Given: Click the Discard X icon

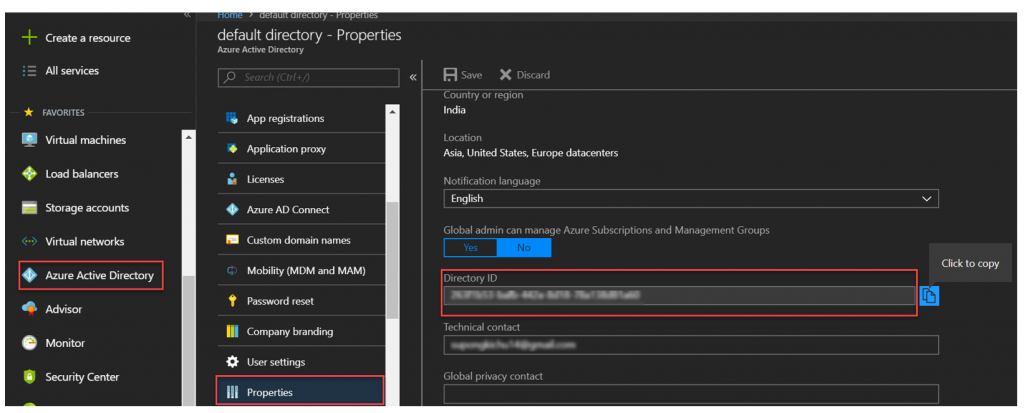Looking at the screenshot, I should click(505, 74).
